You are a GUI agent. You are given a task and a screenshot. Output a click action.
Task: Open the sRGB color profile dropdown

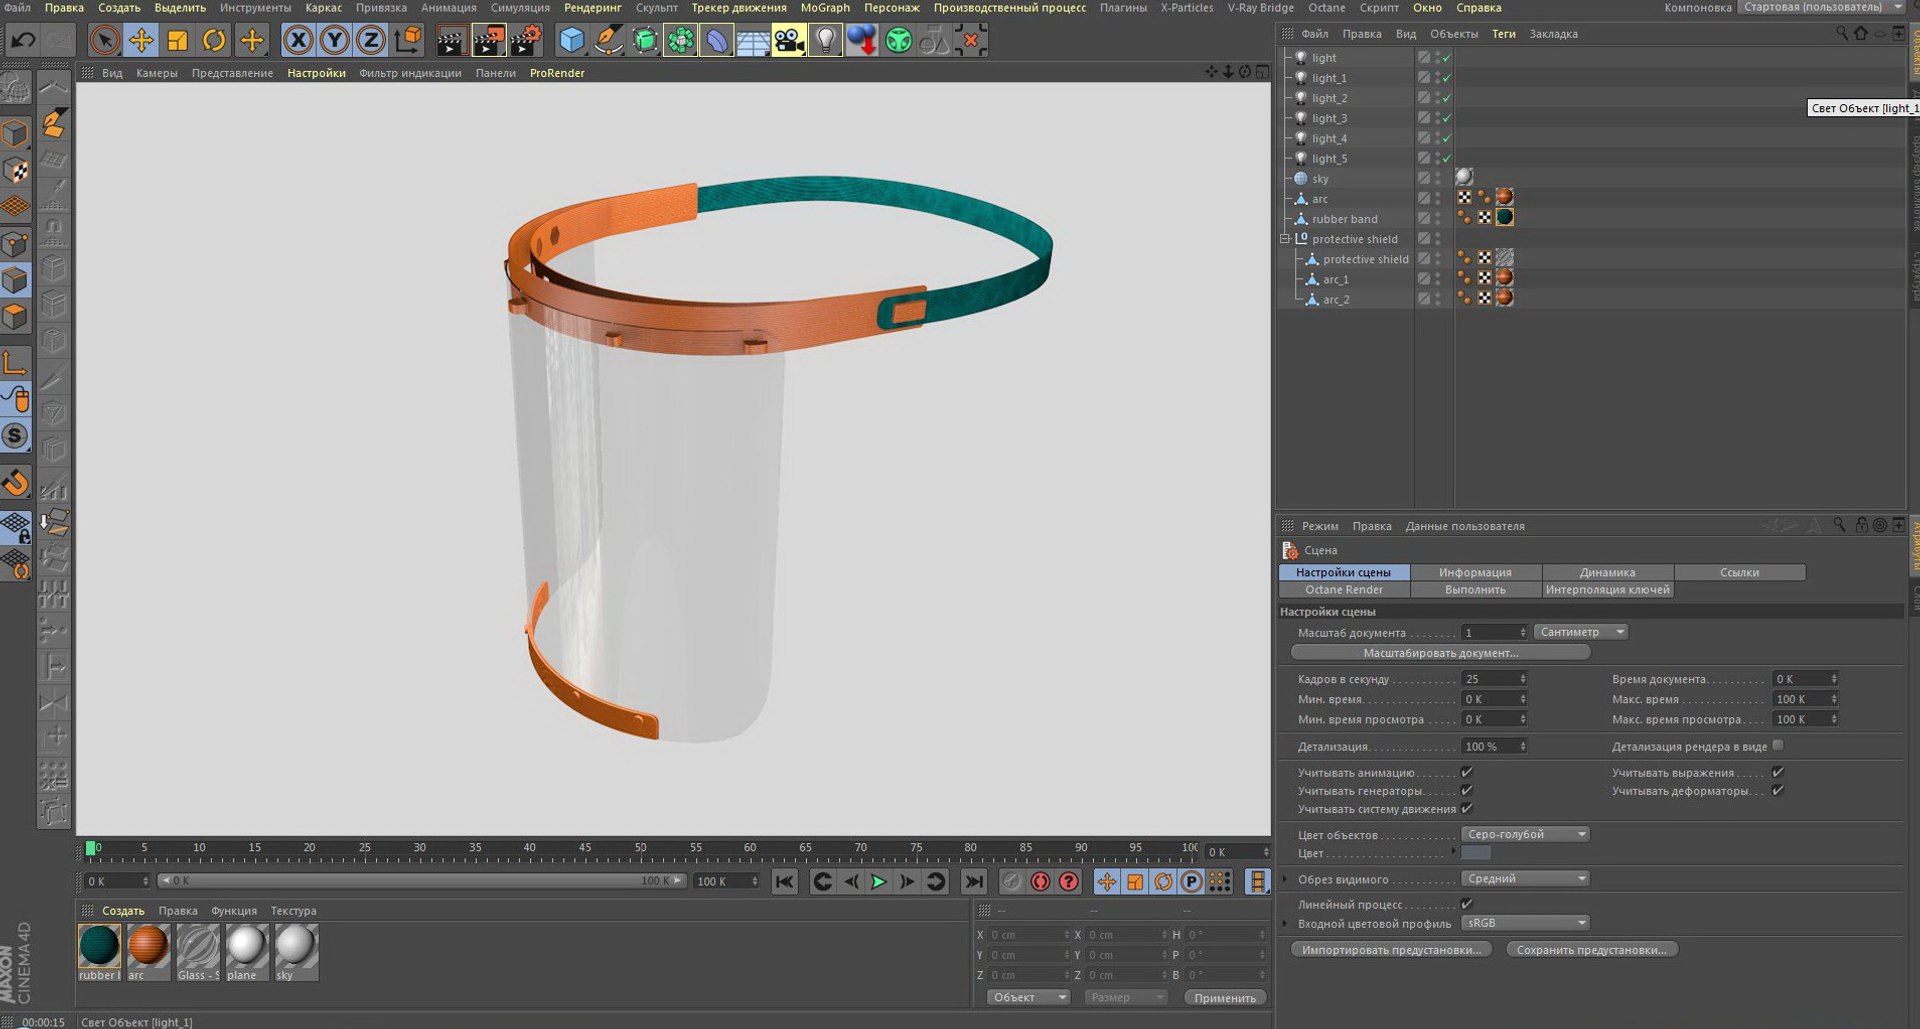click(x=1525, y=923)
